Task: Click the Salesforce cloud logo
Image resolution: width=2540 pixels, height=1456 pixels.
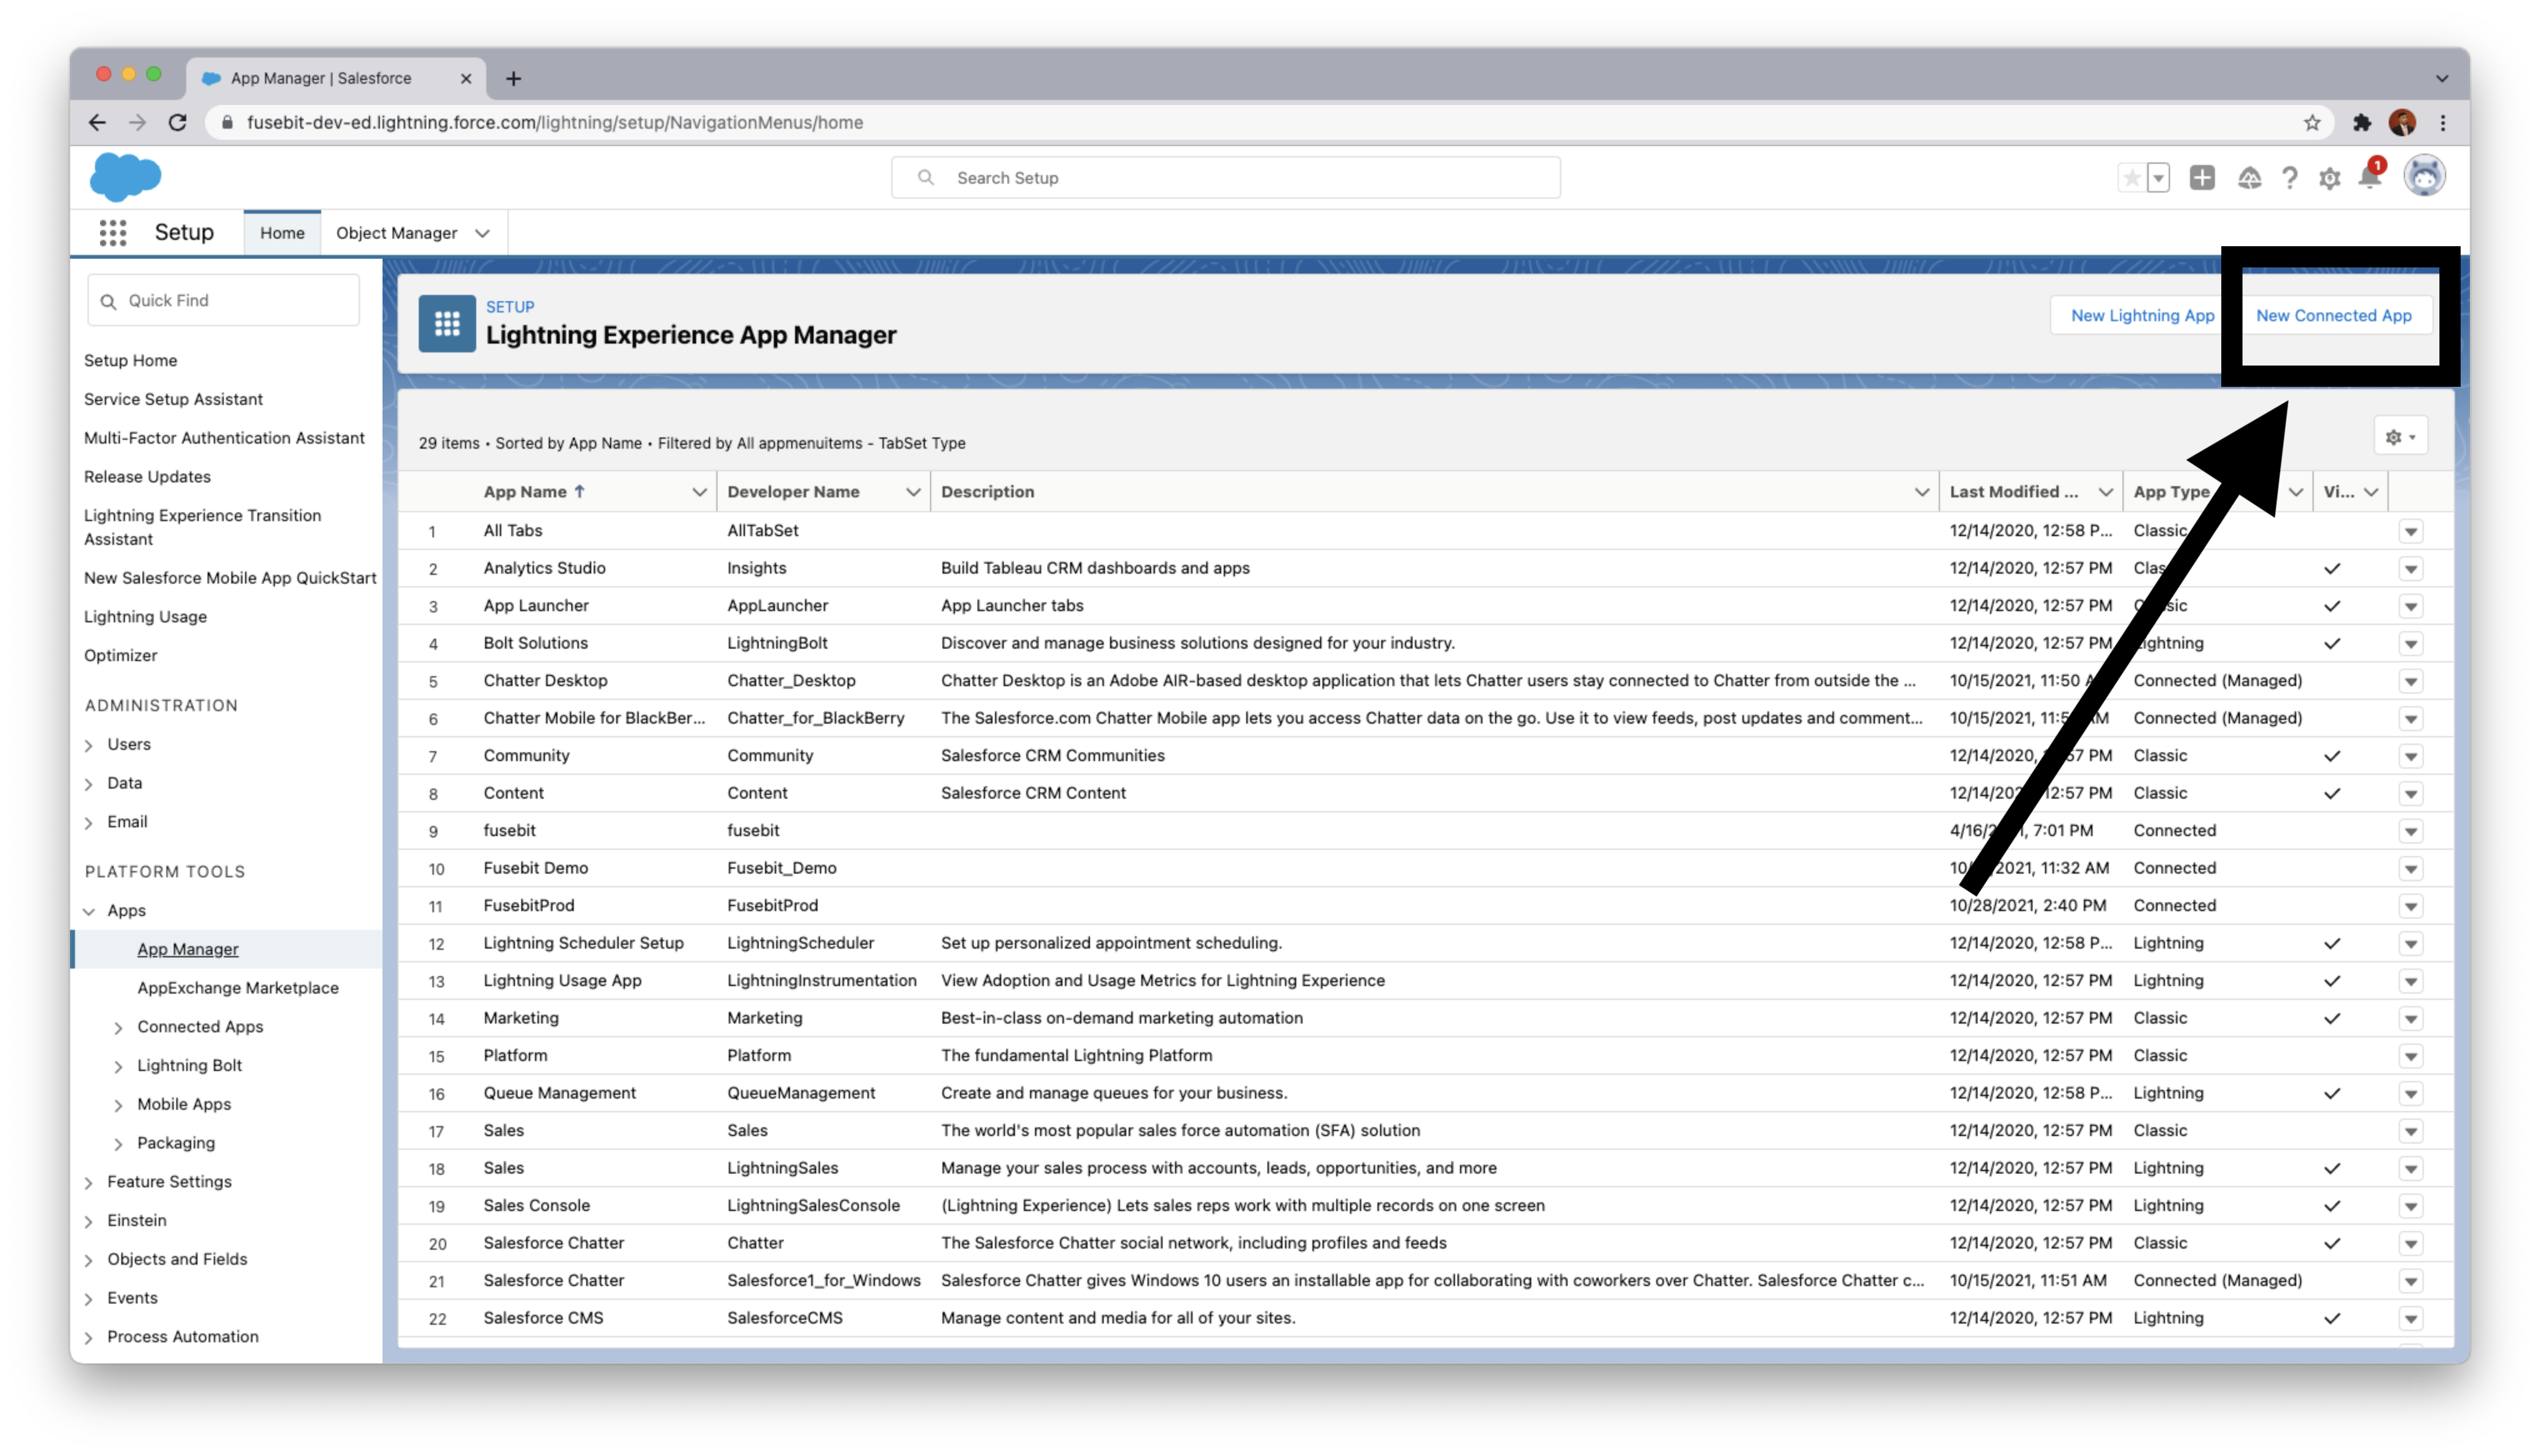Action: click(x=125, y=177)
